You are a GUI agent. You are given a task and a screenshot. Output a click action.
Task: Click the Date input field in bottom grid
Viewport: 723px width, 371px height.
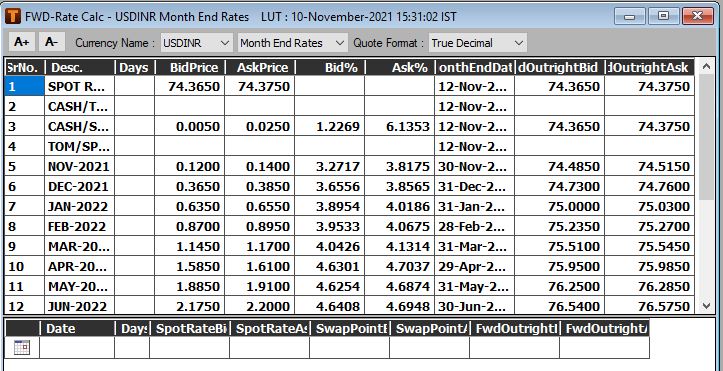pos(77,347)
